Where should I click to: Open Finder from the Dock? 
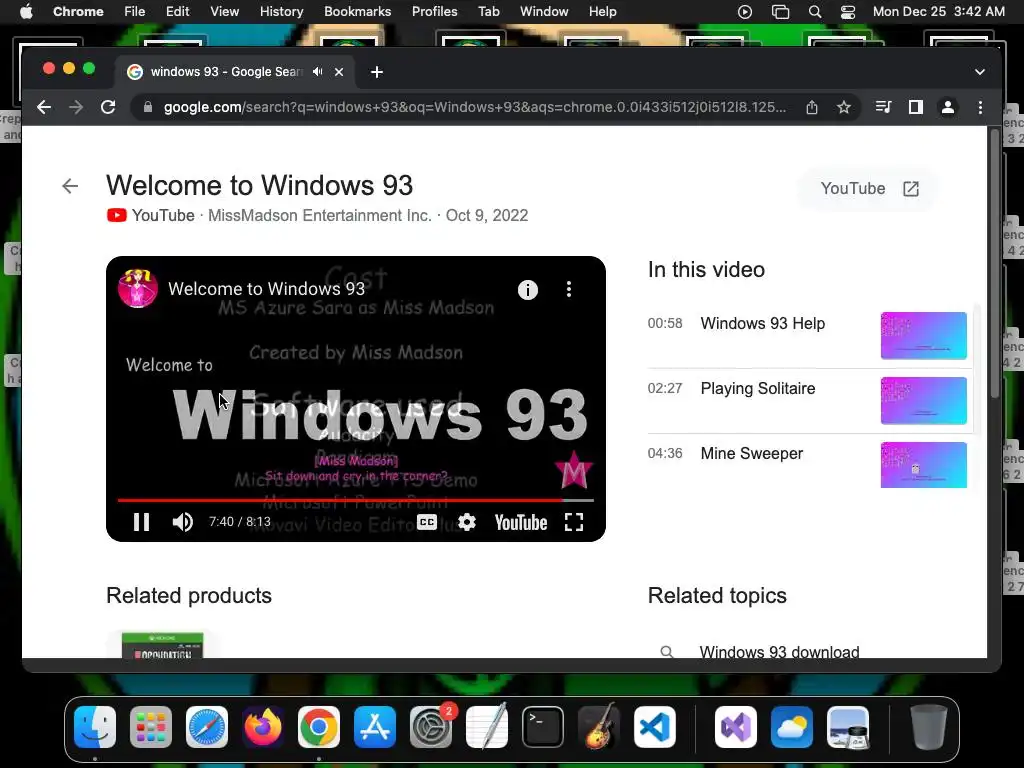click(x=95, y=727)
